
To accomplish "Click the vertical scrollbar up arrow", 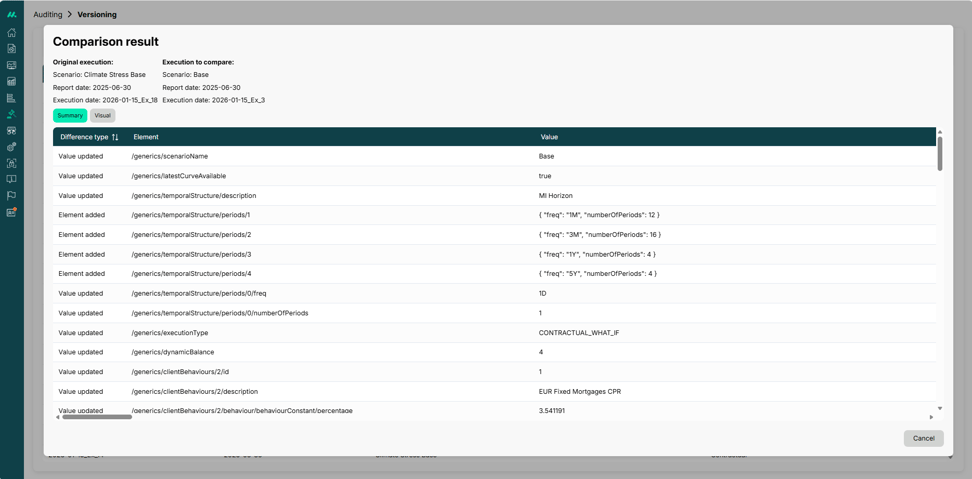I will coord(940,132).
